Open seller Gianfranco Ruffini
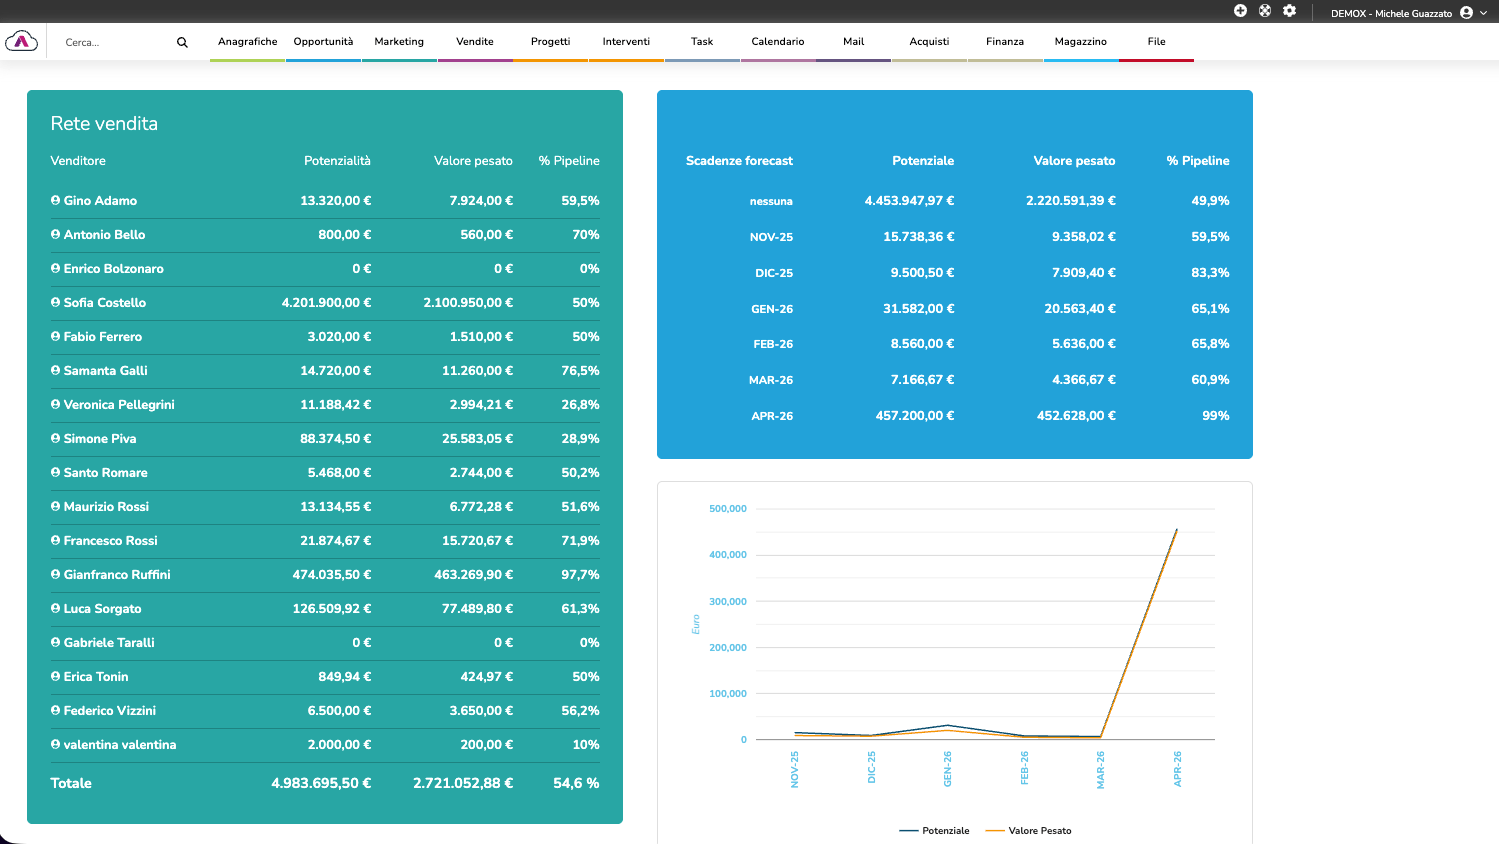Screen dimensions: 1499x844 pyautogui.click(x=117, y=575)
